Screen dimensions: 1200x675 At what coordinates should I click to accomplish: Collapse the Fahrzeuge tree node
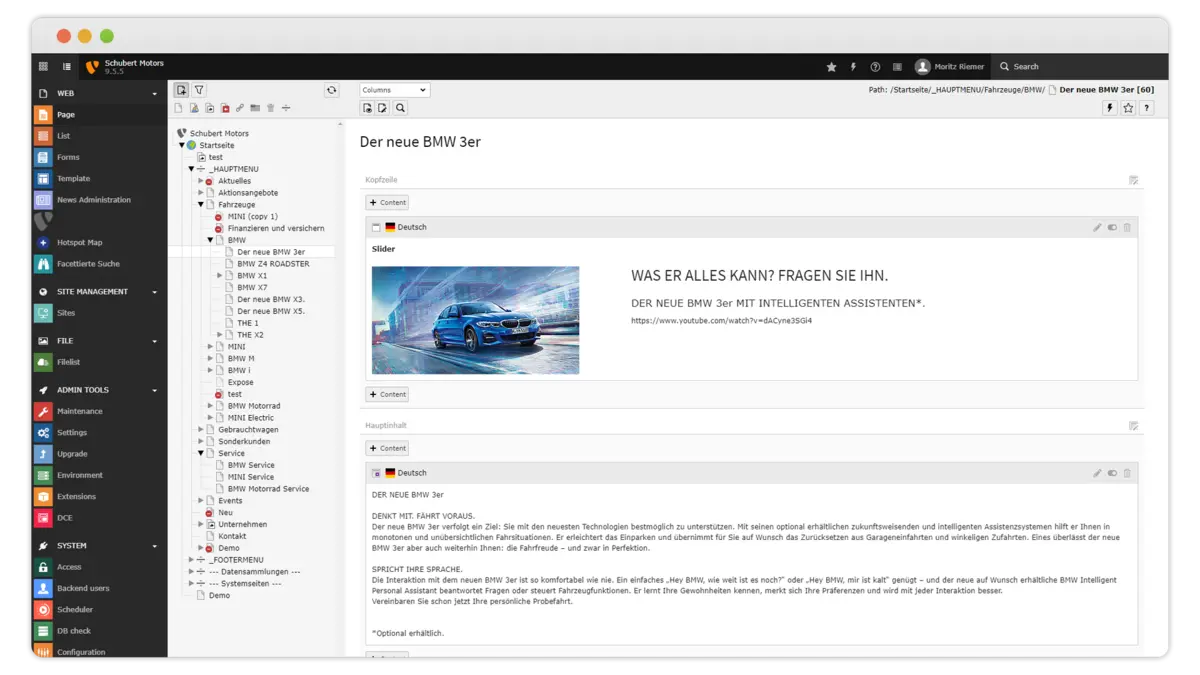click(200, 205)
